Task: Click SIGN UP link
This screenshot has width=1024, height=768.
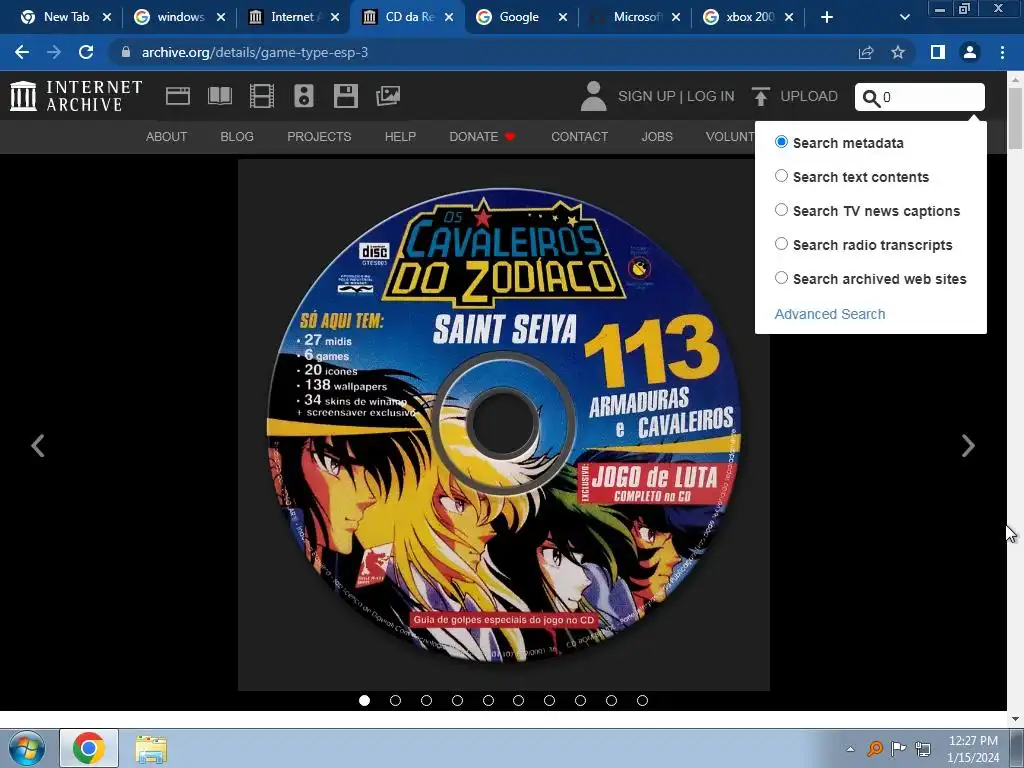Action: tap(647, 96)
